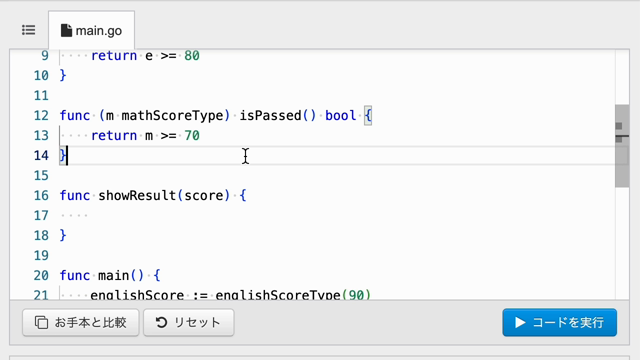Click the number 70 on line 13
This screenshot has height=360, width=640.
pyautogui.click(x=192, y=136)
